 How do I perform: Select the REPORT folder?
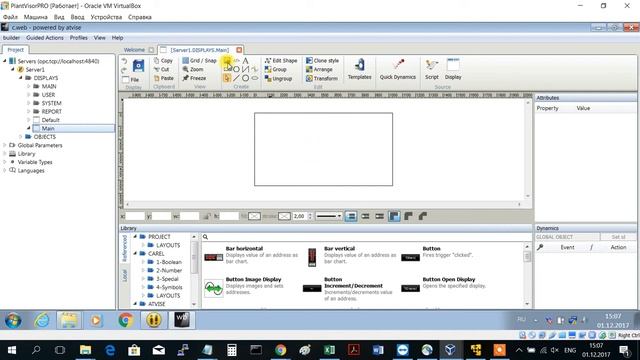pyautogui.click(x=51, y=111)
